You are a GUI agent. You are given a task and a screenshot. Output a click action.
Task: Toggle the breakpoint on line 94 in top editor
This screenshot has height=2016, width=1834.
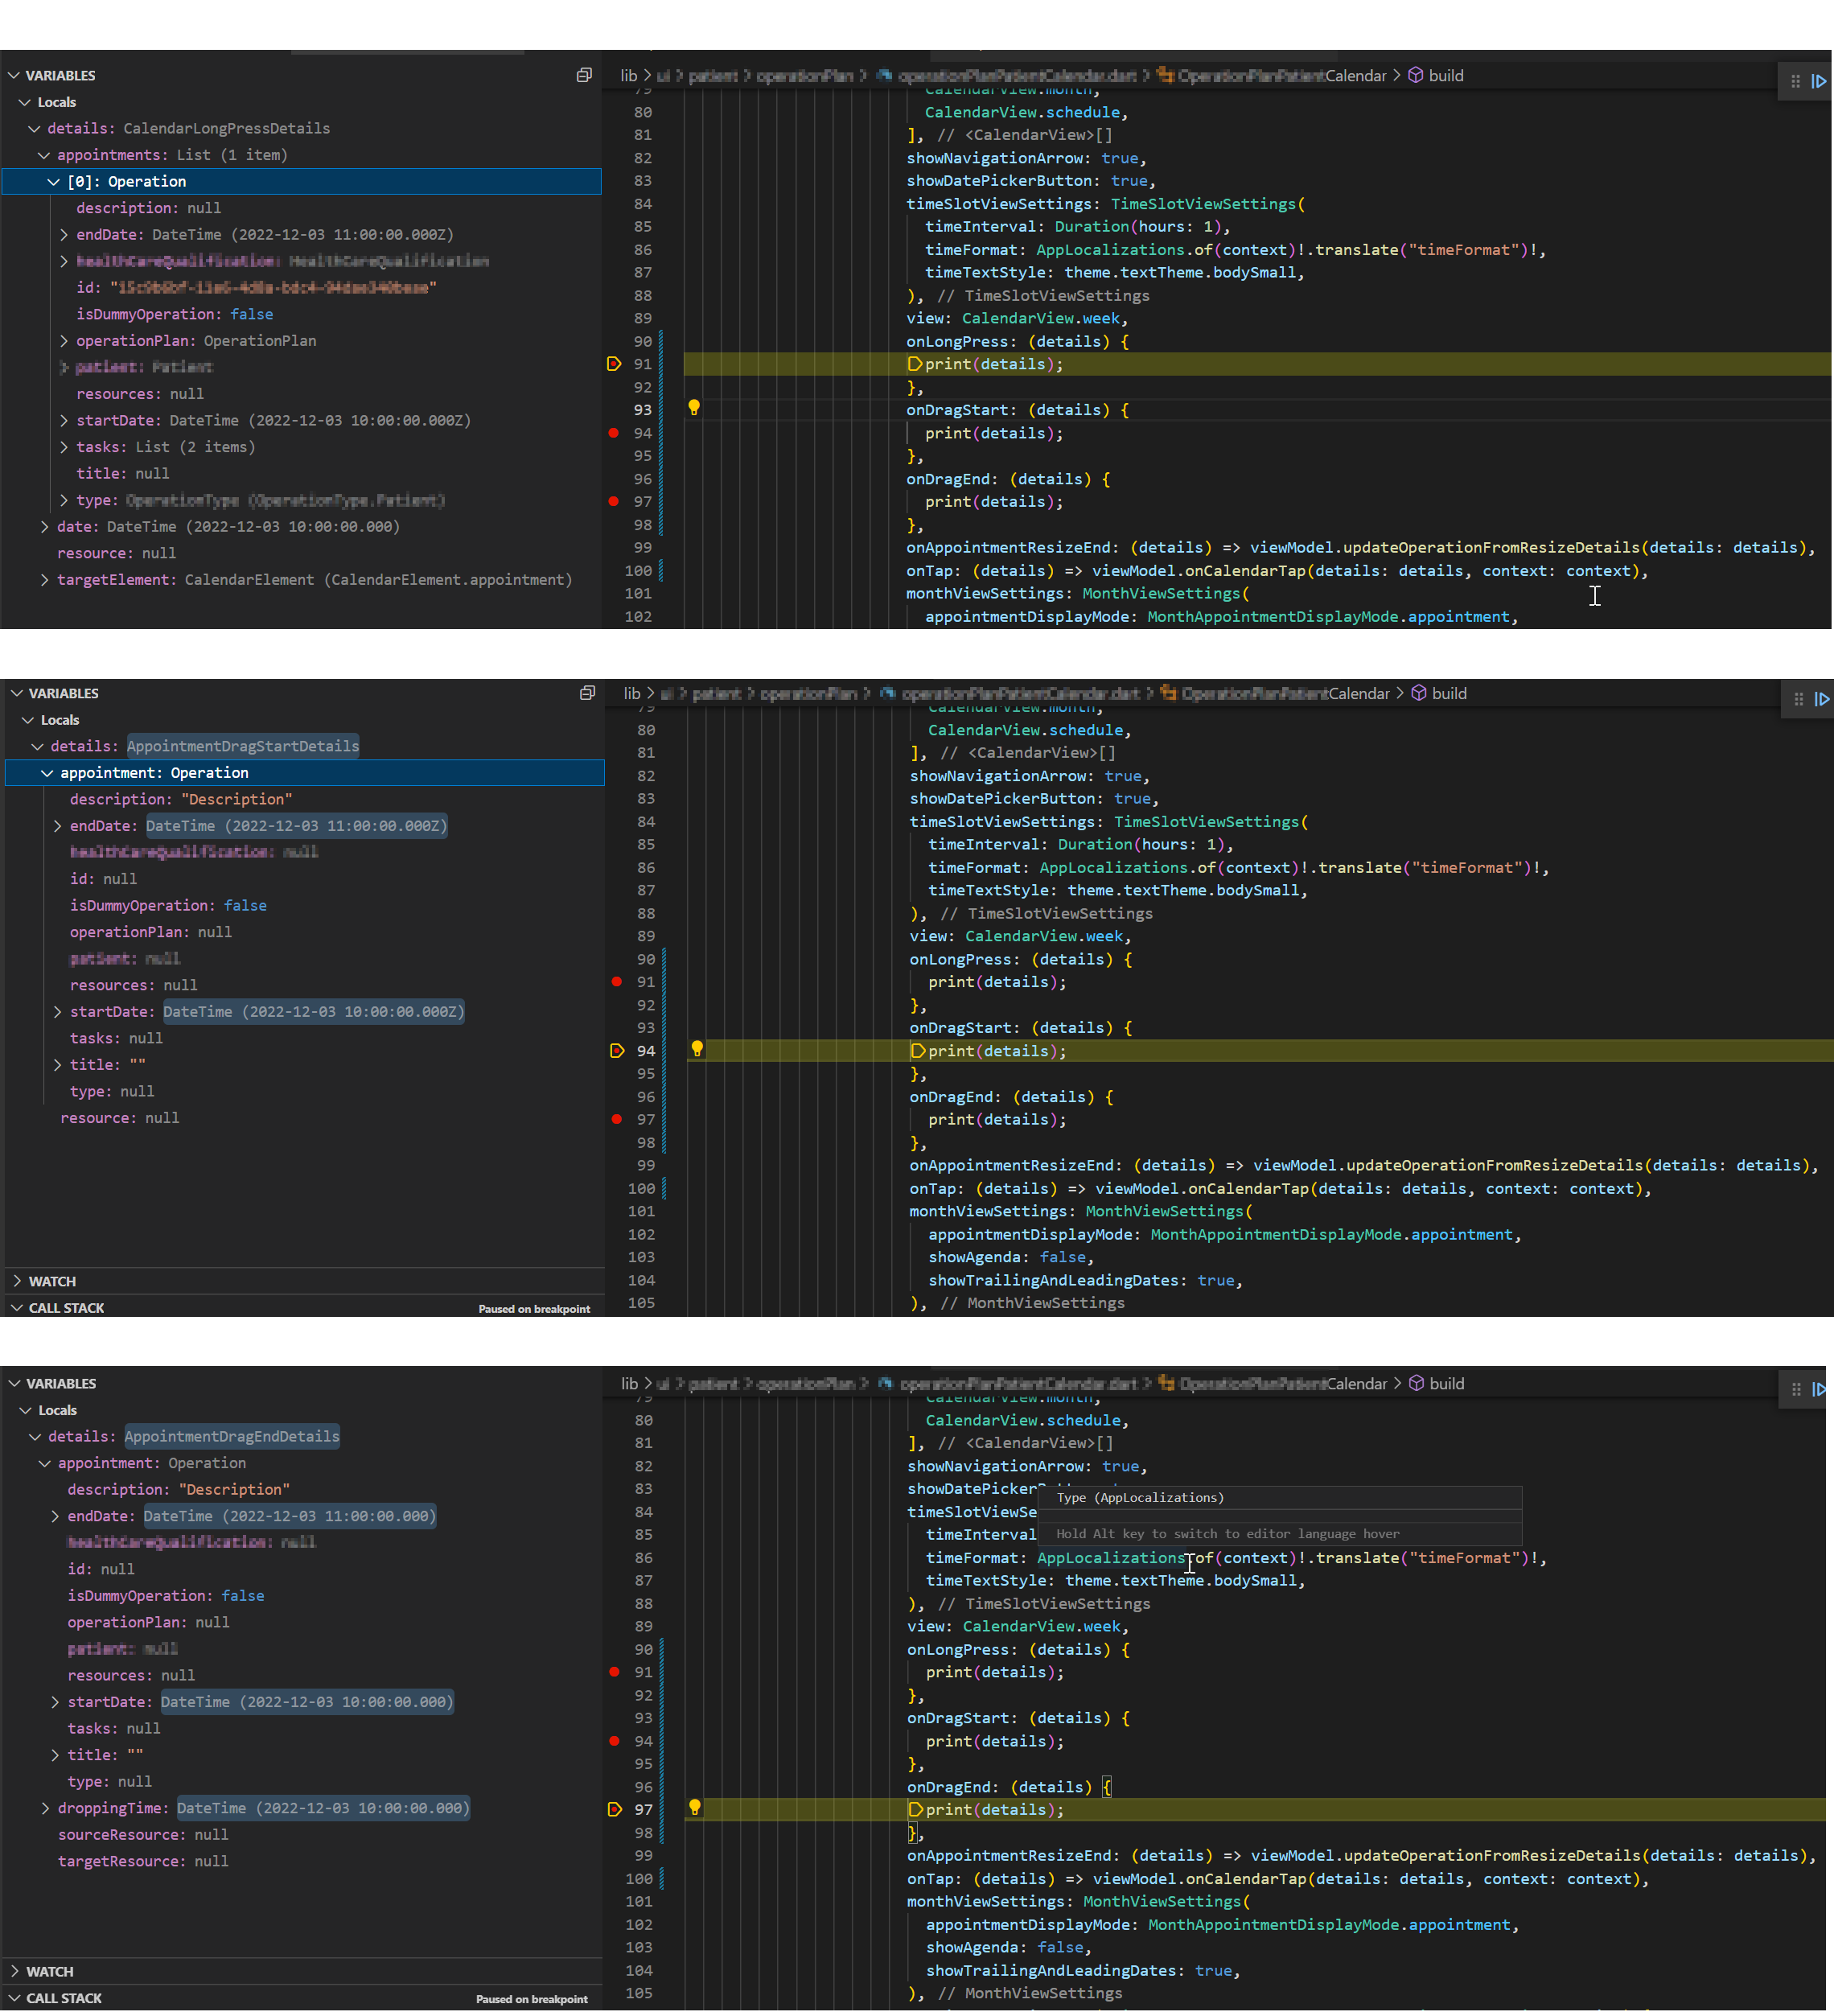(x=614, y=433)
